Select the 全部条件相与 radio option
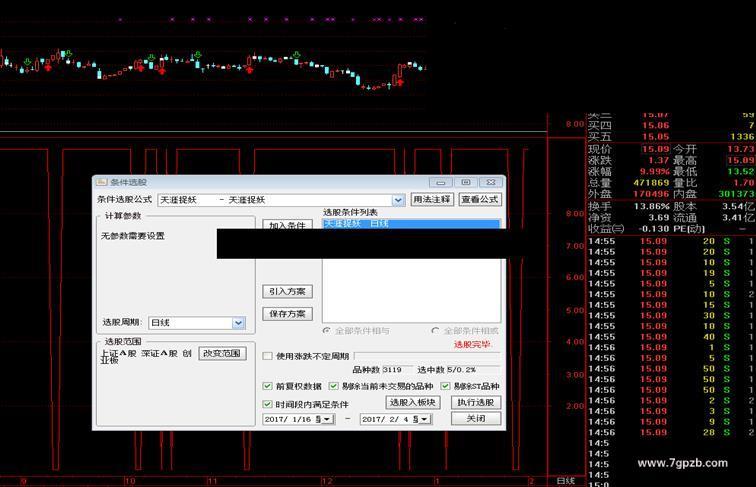Viewport: 756px width, 487px height. tap(327, 331)
